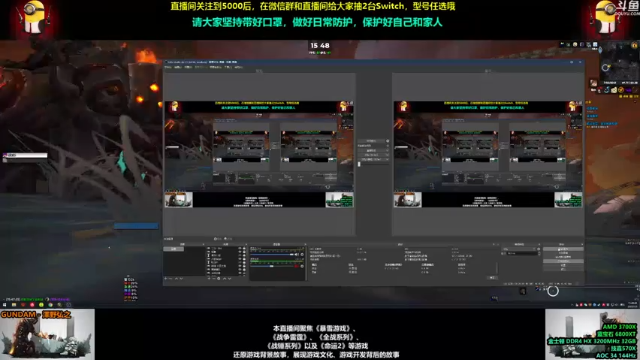This screenshot has height=360, width=640.
Task: Add a new scene with the plus icon
Action: pos(165,278)
